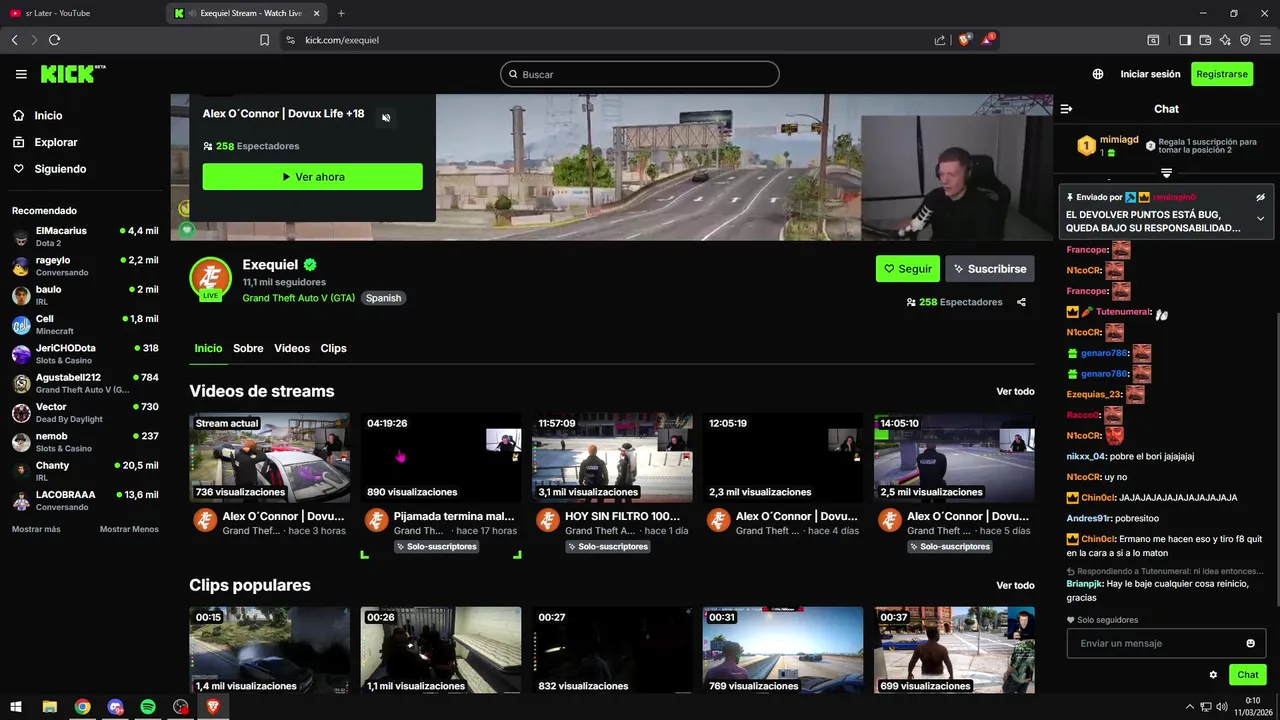Image resolution: width=1280 pixels, height=720 pixels.
Task: Click the share page icon in address bar
Action: [940, 40]
